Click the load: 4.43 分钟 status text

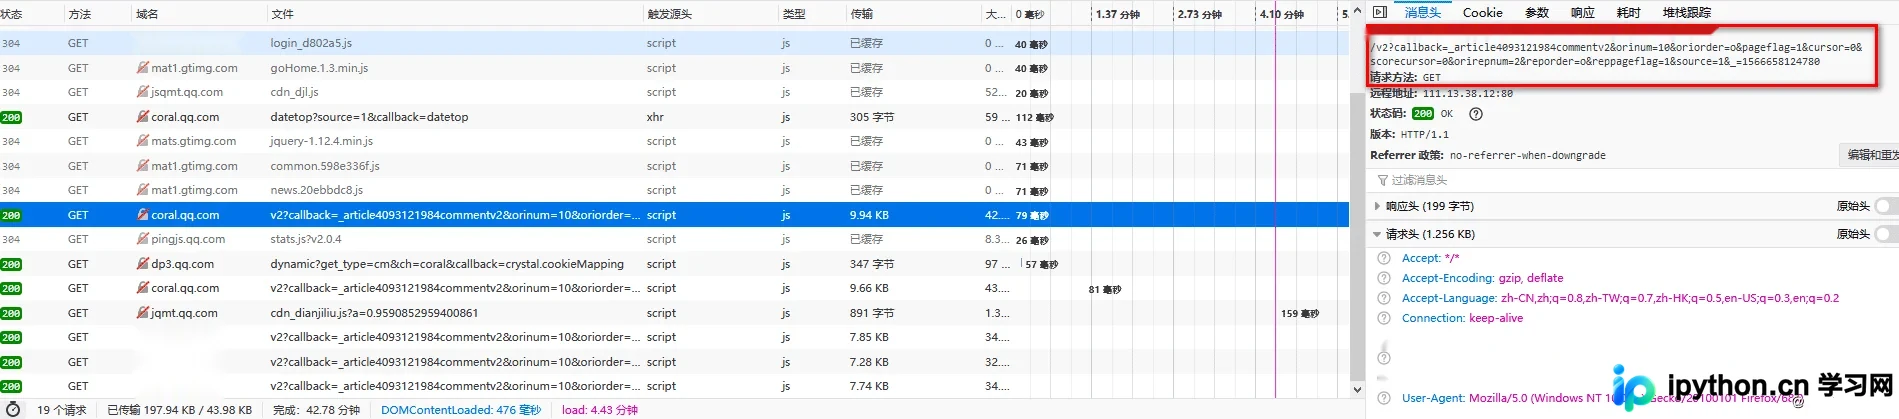[x=600, y=410]
